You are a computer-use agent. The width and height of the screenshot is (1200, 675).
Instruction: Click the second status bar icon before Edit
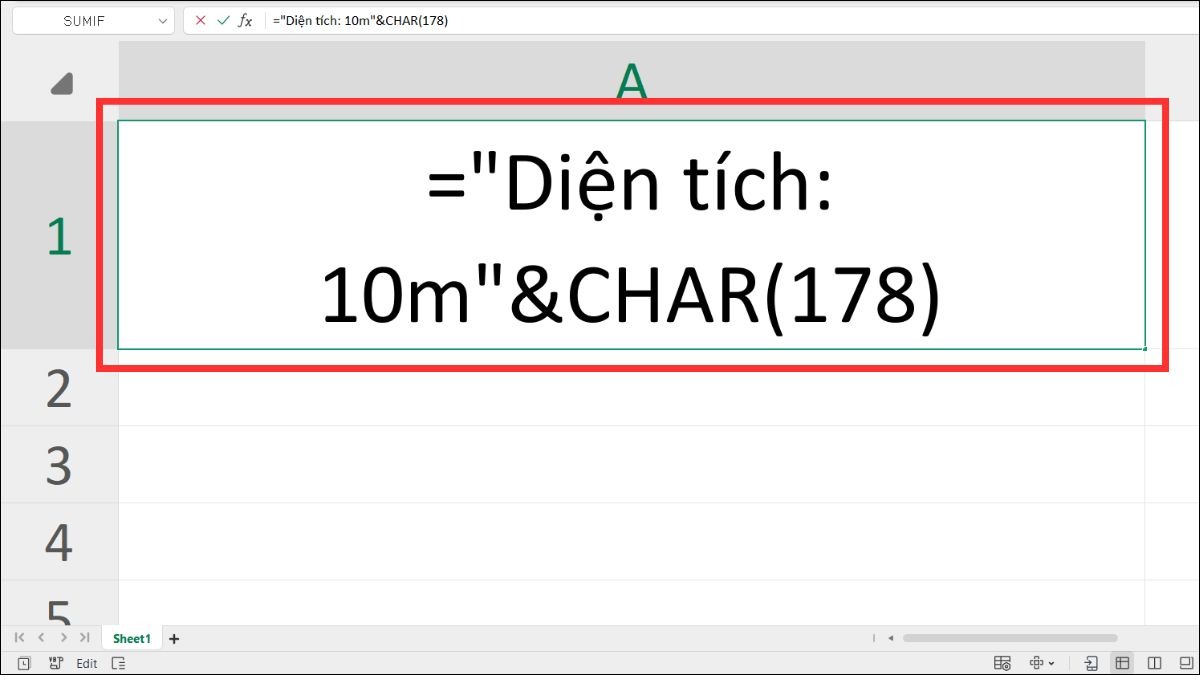pyautogui.click(x=56, y=663)
